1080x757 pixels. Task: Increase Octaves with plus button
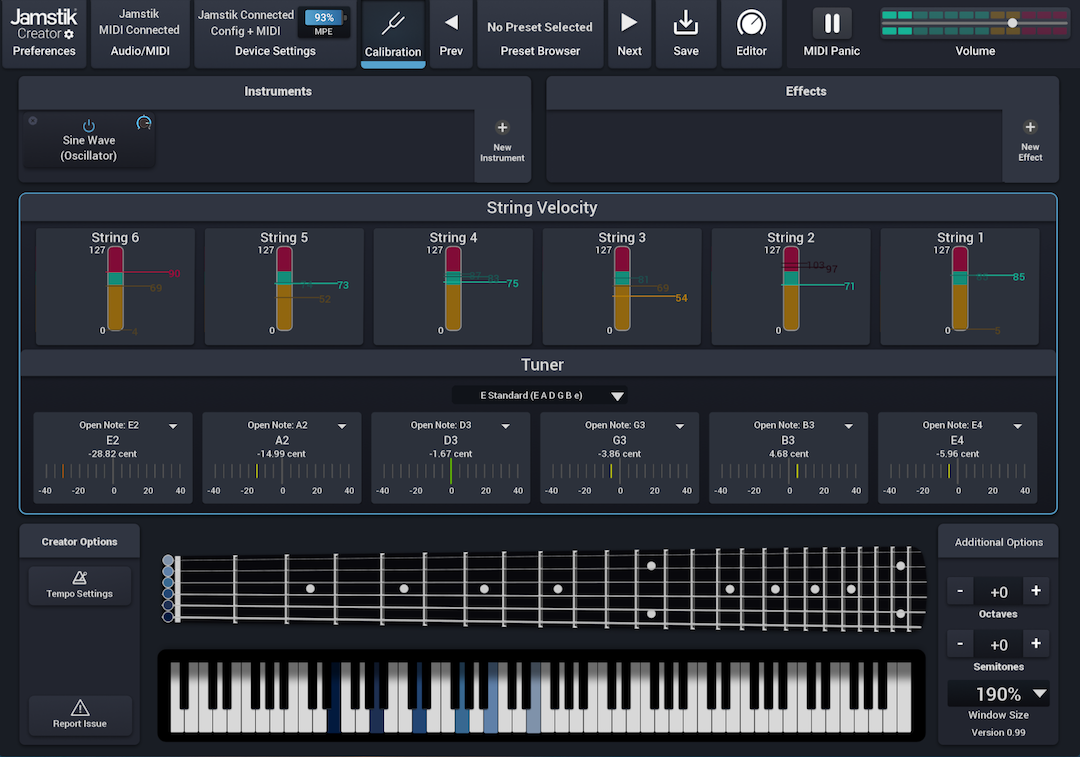1035,590
